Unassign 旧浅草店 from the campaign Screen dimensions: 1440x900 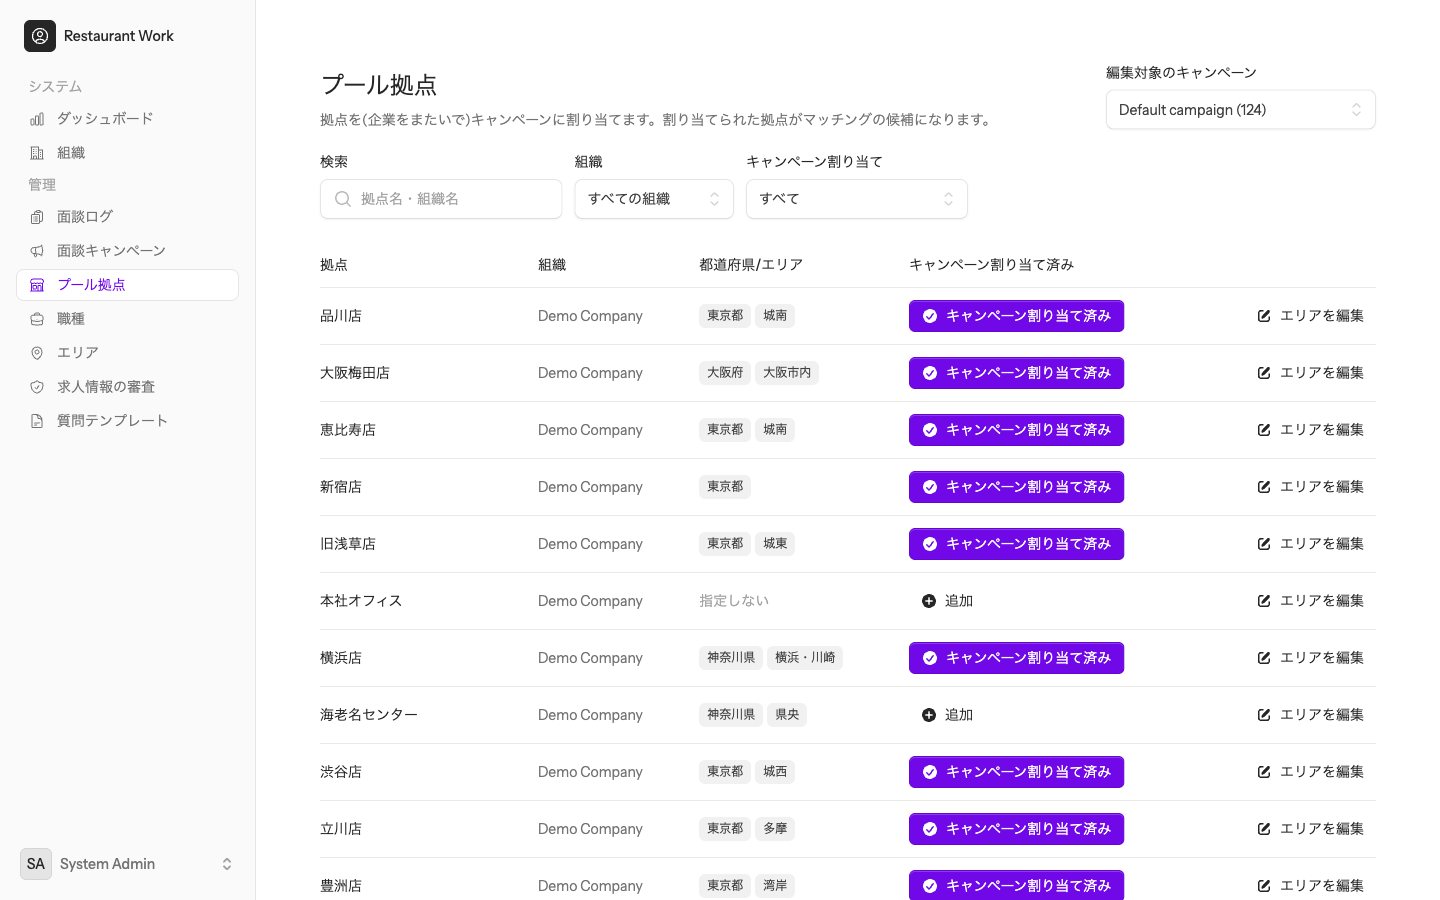point(1016,544)
